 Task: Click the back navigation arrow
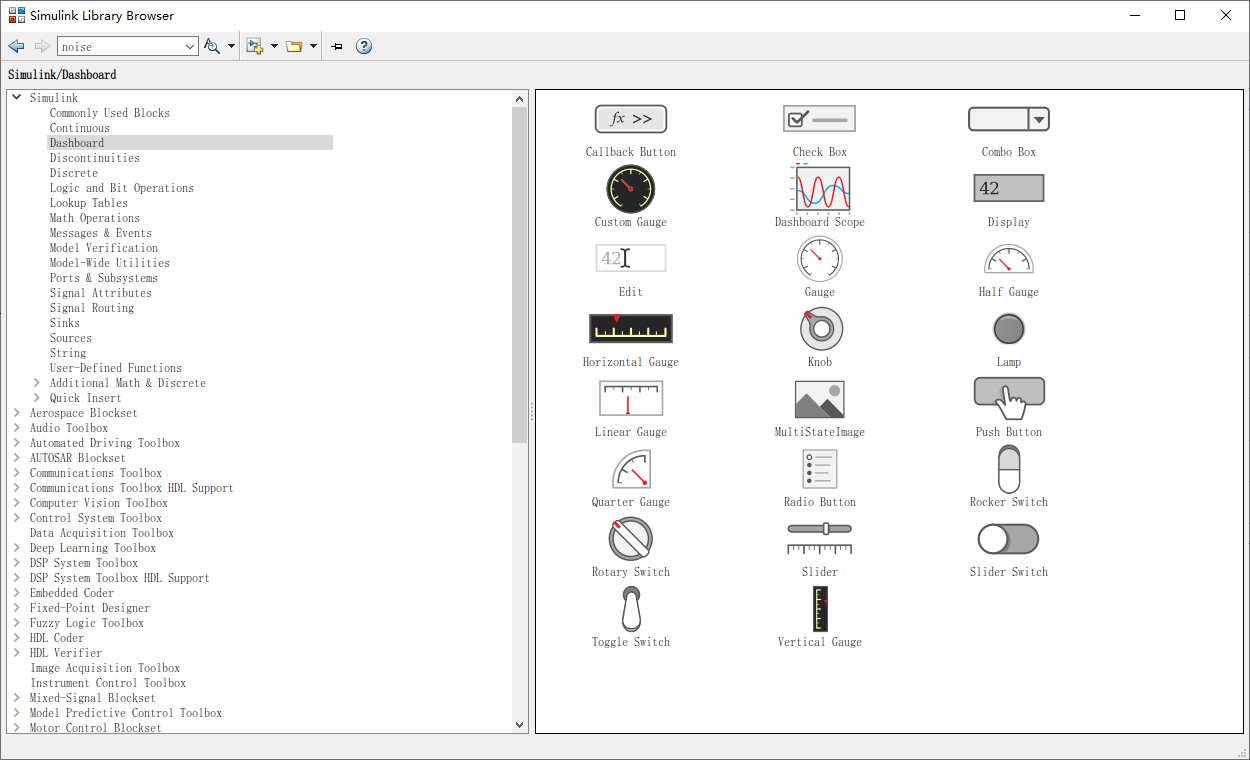coord(16,45)
